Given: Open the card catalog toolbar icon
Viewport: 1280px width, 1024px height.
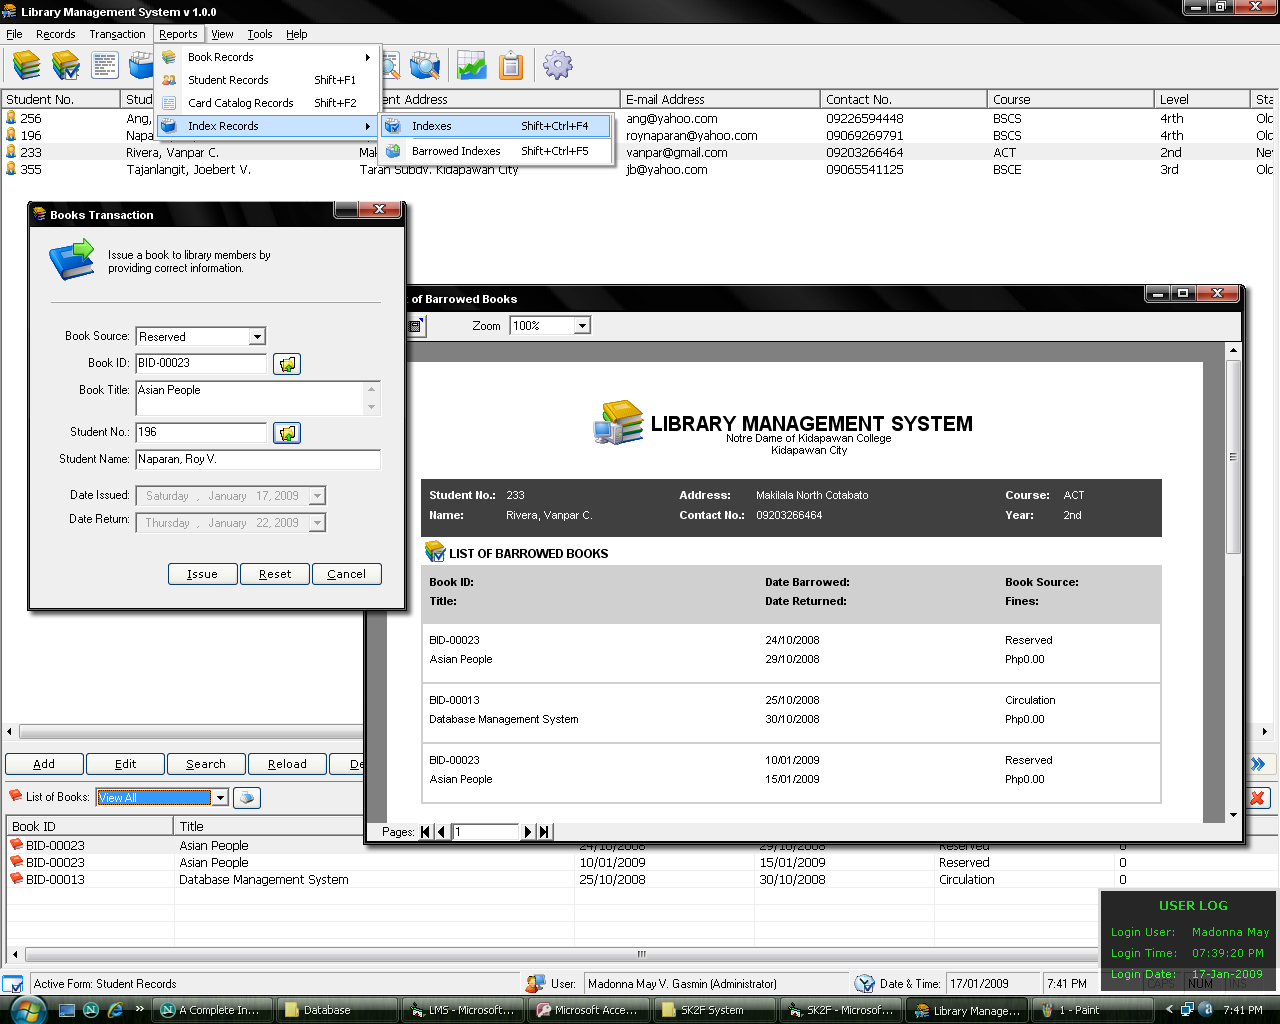Looking at the screenshot, I should pos(105,66).
